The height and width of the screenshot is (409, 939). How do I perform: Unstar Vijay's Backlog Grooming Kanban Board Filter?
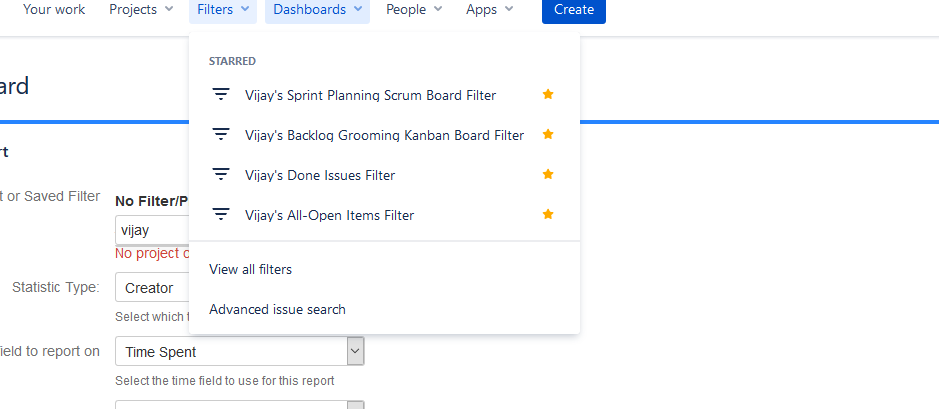point(547,135)
